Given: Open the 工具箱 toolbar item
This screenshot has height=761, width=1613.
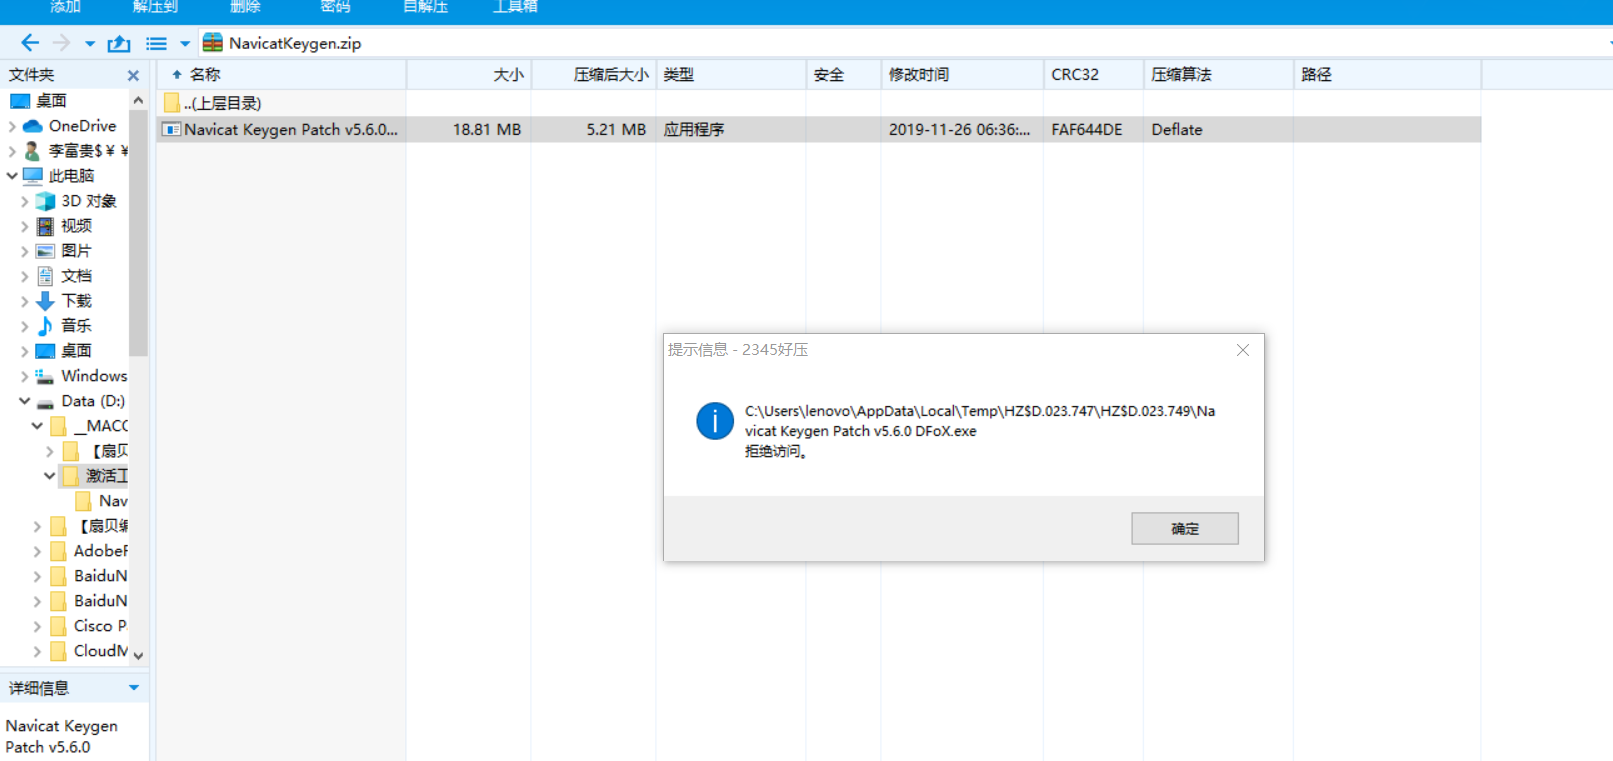Looking at the screenshot, I should click(x=515, y=6).
